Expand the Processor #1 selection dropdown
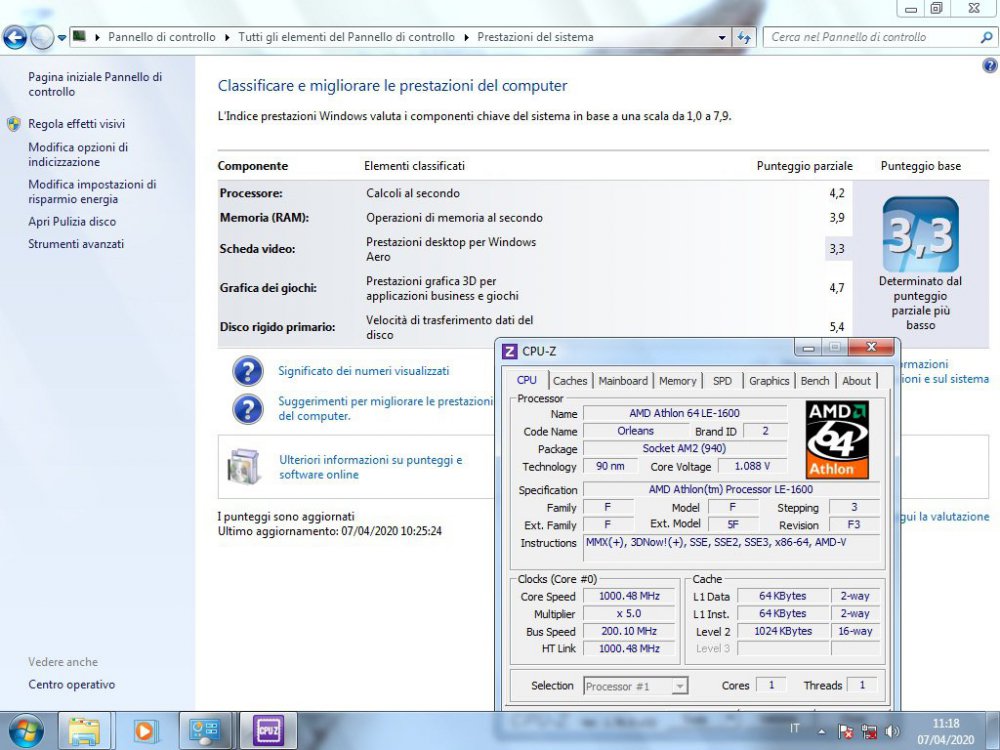Screen dimensions: 1000x750 [x=680, y=686]
